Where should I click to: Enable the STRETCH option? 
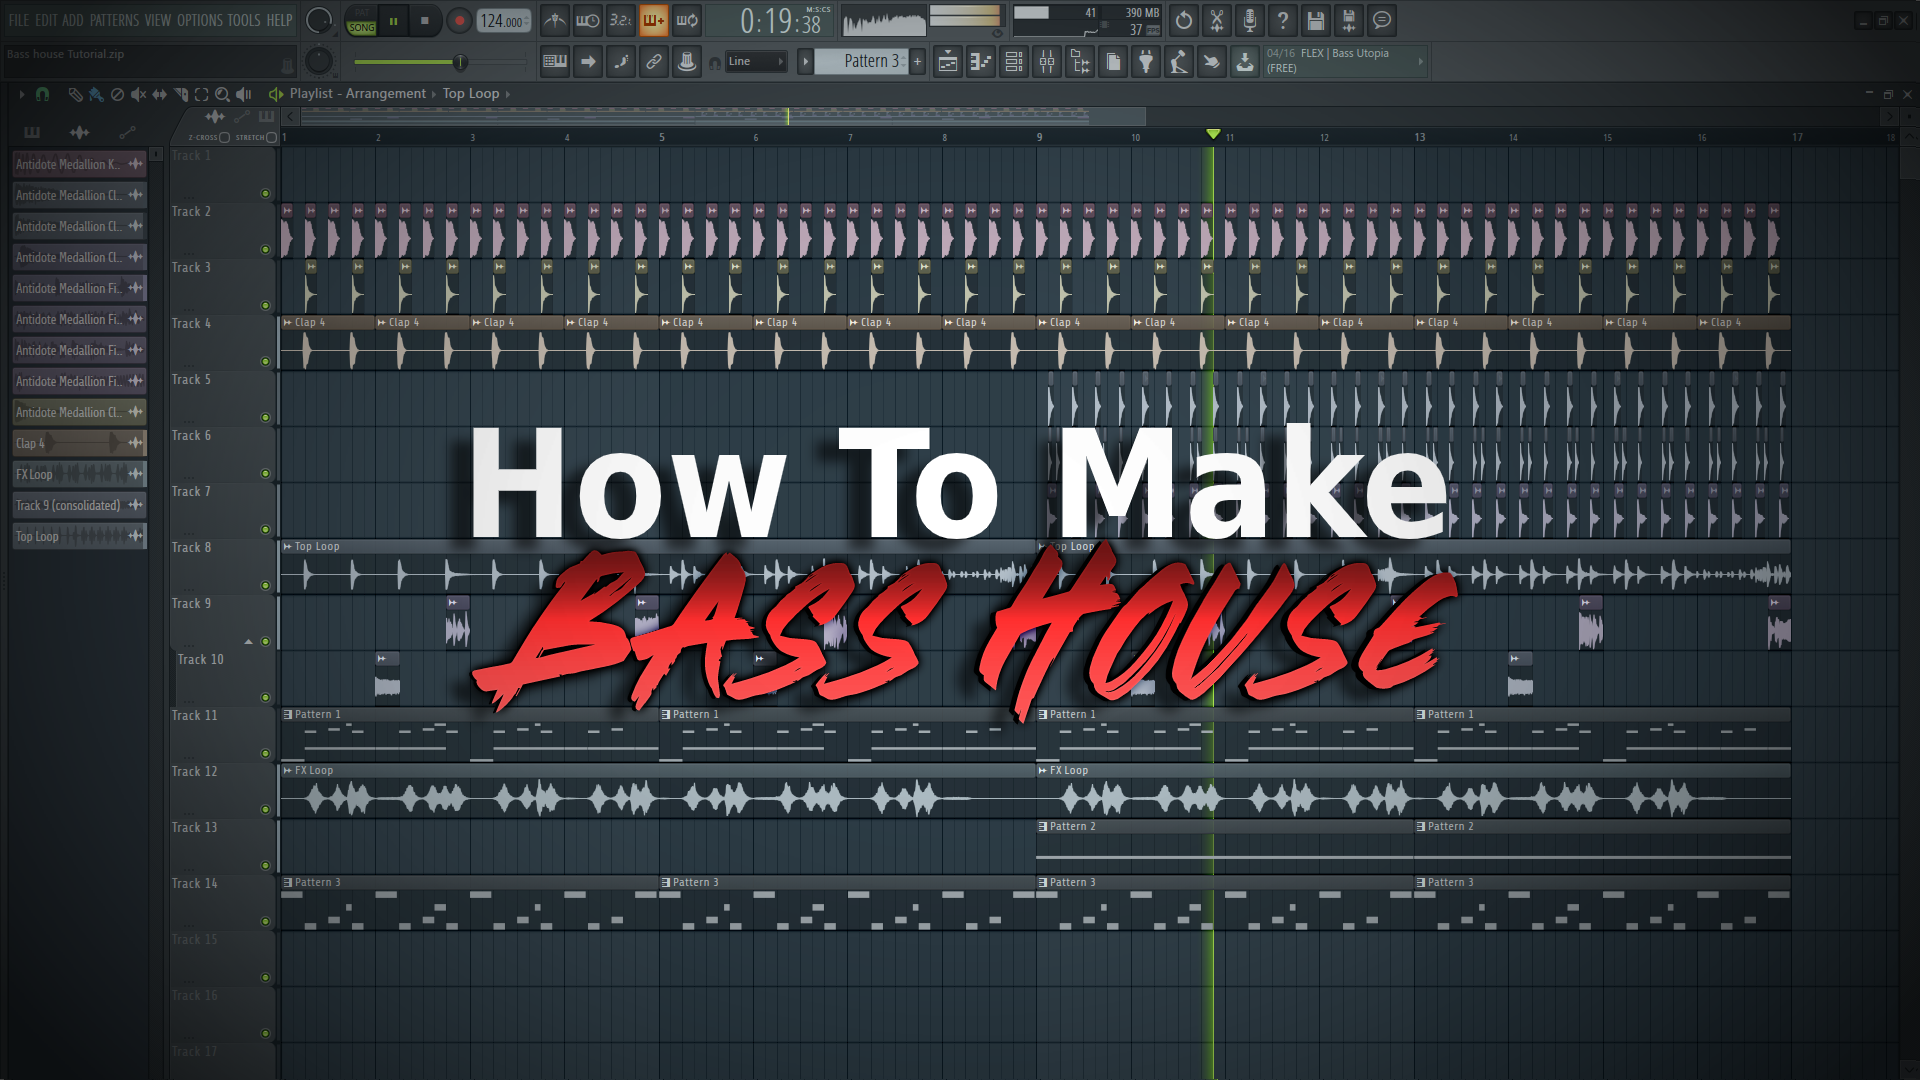pyautogui.click(x=271, y=138)
